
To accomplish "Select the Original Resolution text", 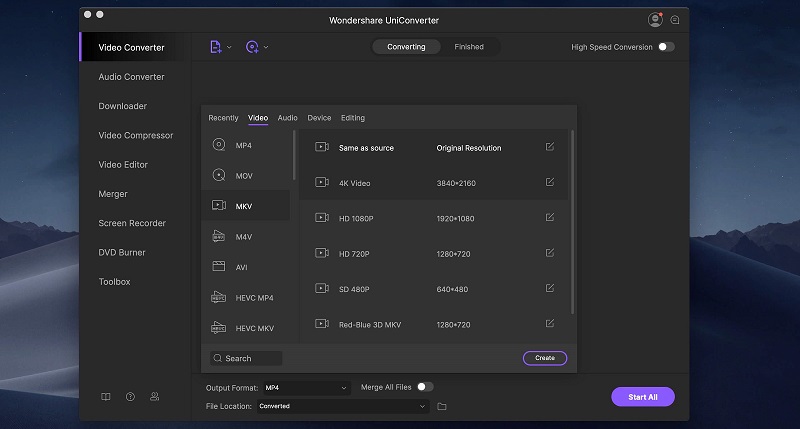I will 469,148.
